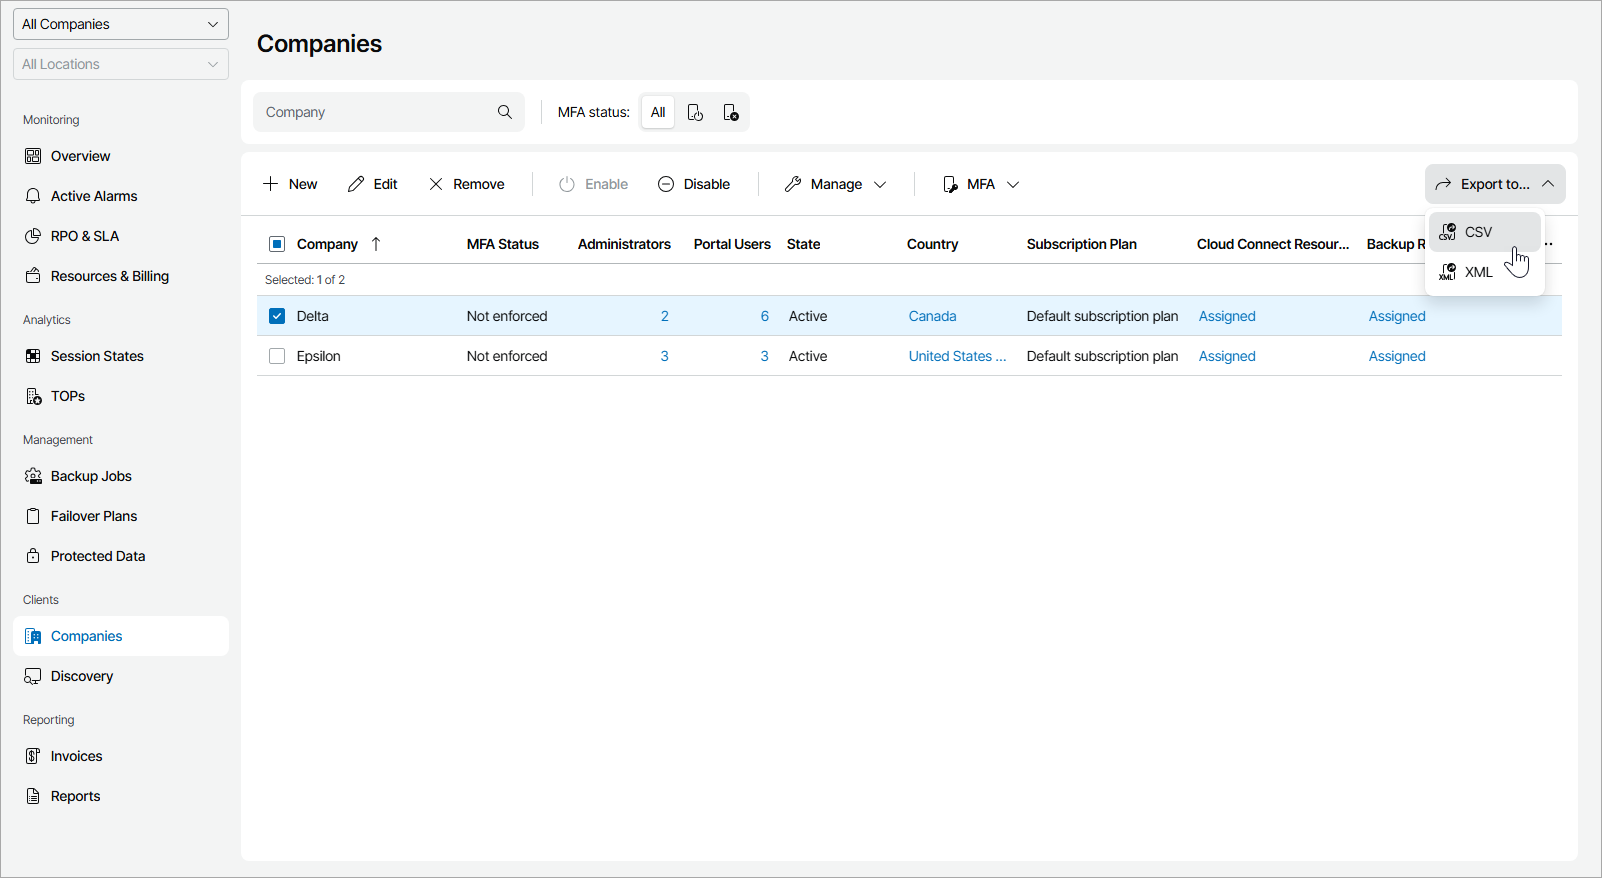Click the Company search input field
The image size is (1602, 878).
(x=375, y=112)
